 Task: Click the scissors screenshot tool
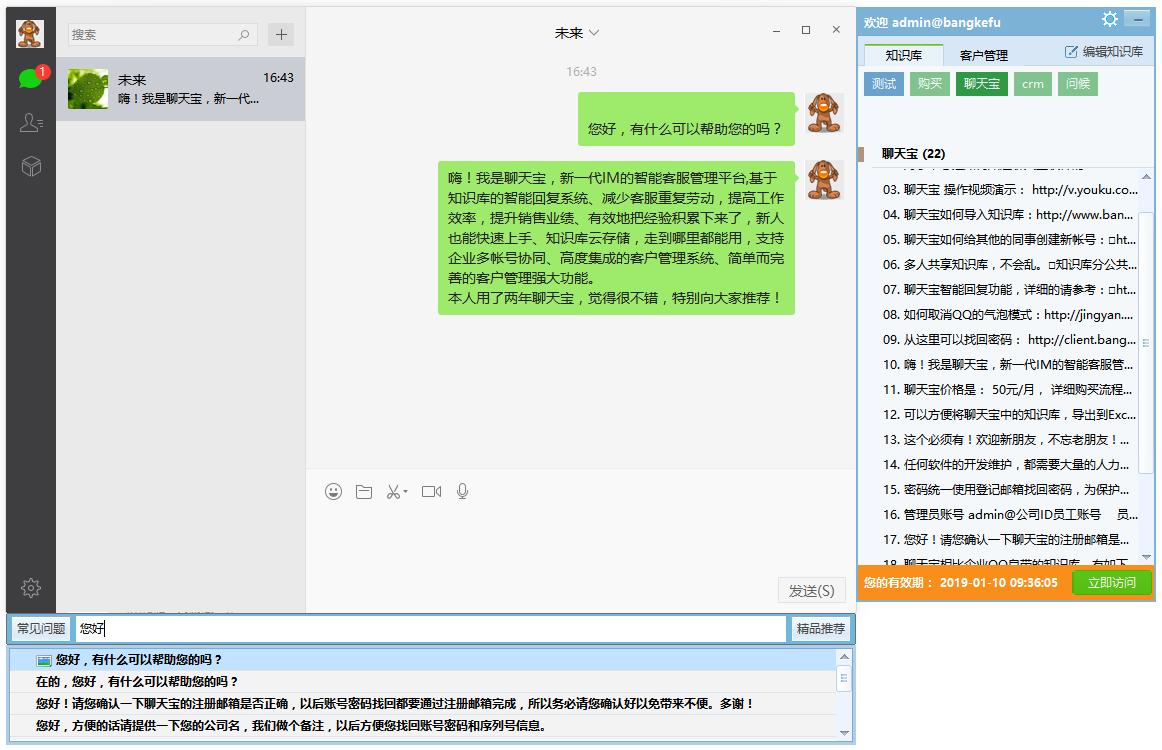[393, 491]
